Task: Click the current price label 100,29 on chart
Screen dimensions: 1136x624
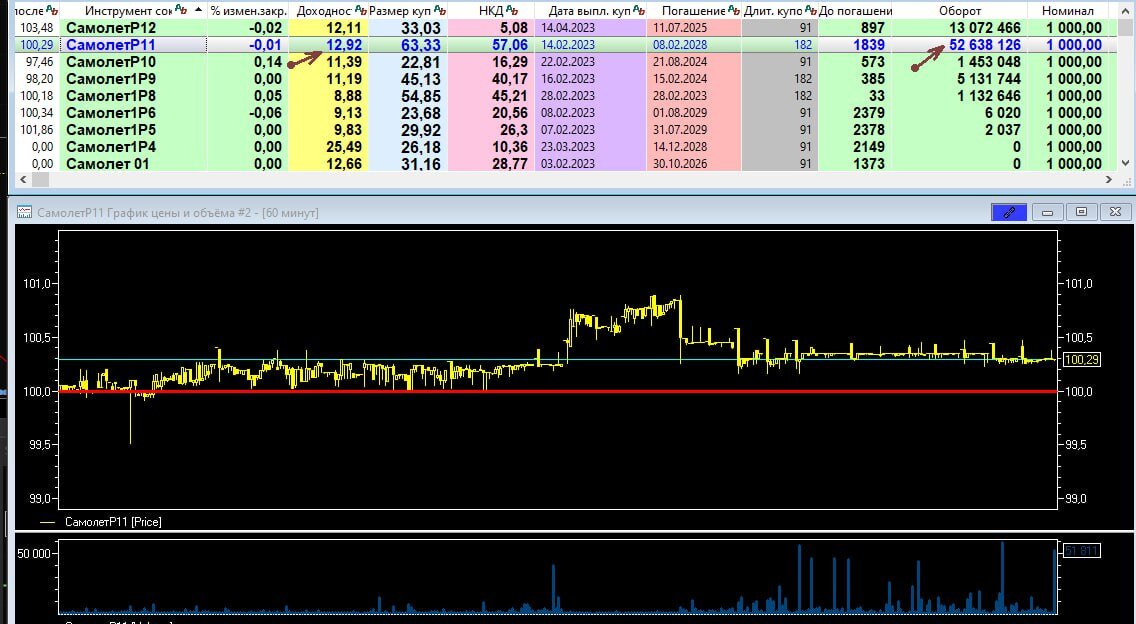Action: click(1082, 359)
